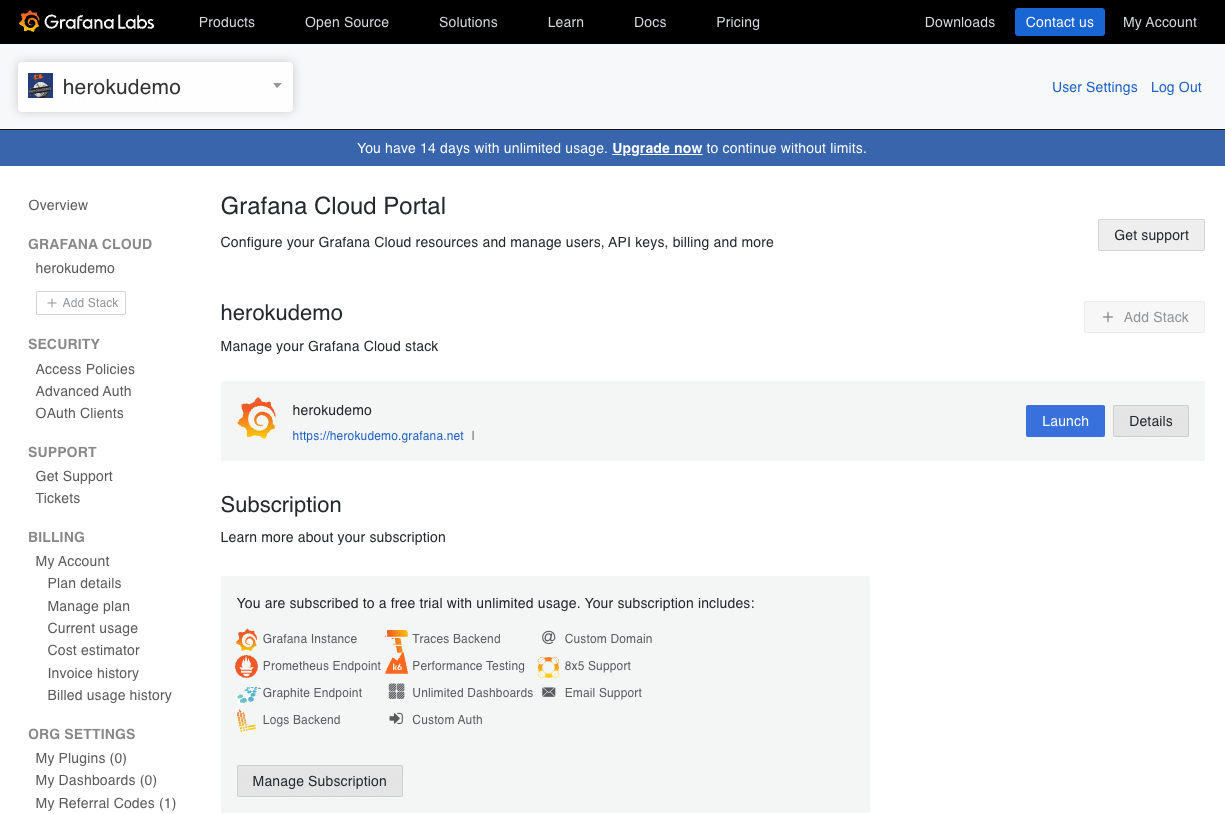Open Cost estimator
Viewport: 1225px width, 814px height.
(x=94, y=650)
